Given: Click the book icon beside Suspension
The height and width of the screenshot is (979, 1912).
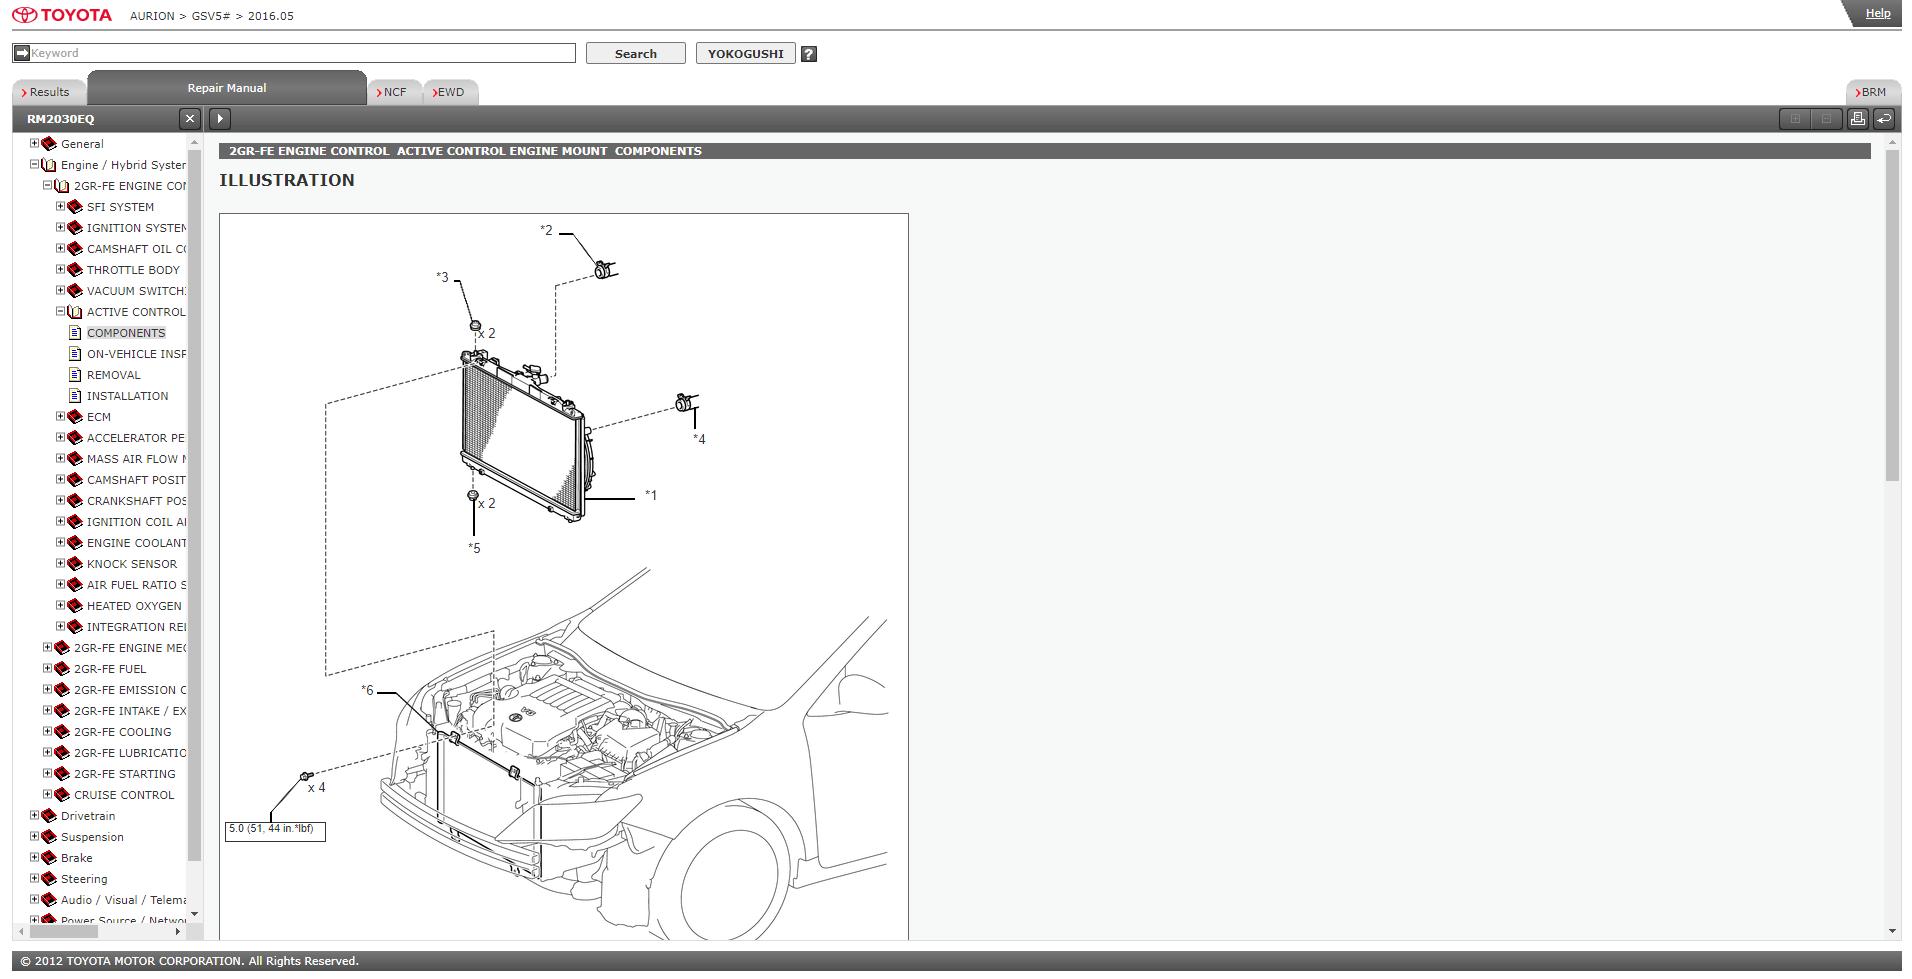Looking at the screenshot, I should (x=48, y=837).
